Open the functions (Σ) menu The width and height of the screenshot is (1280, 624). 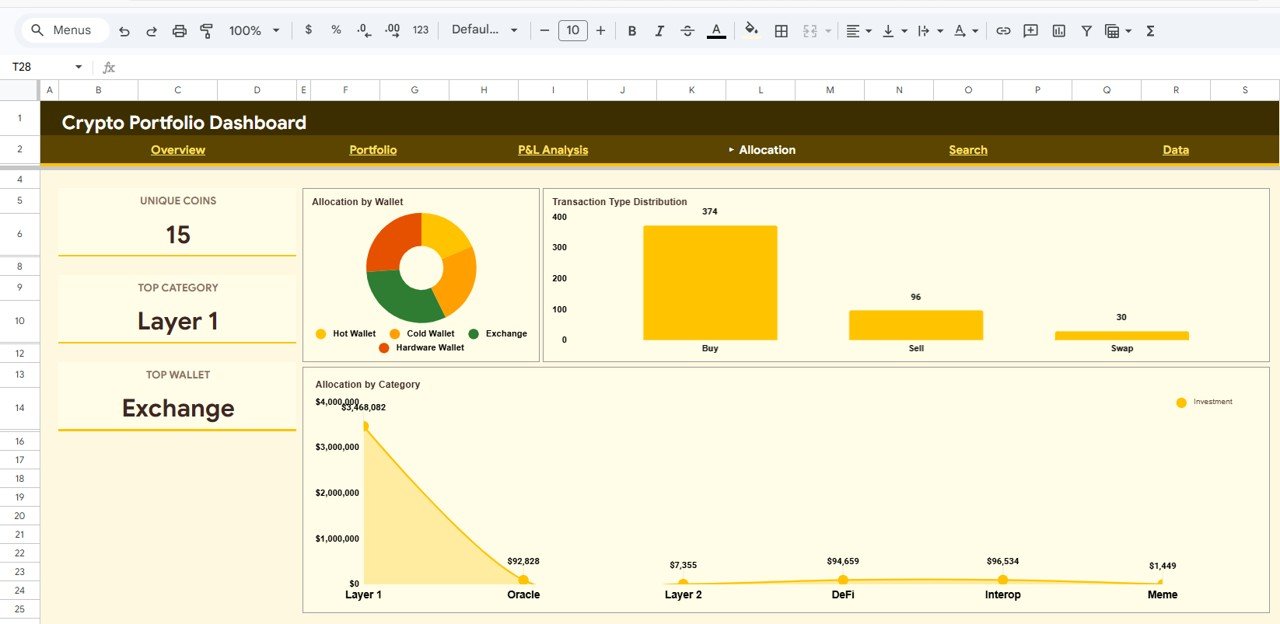point(1150,30)
